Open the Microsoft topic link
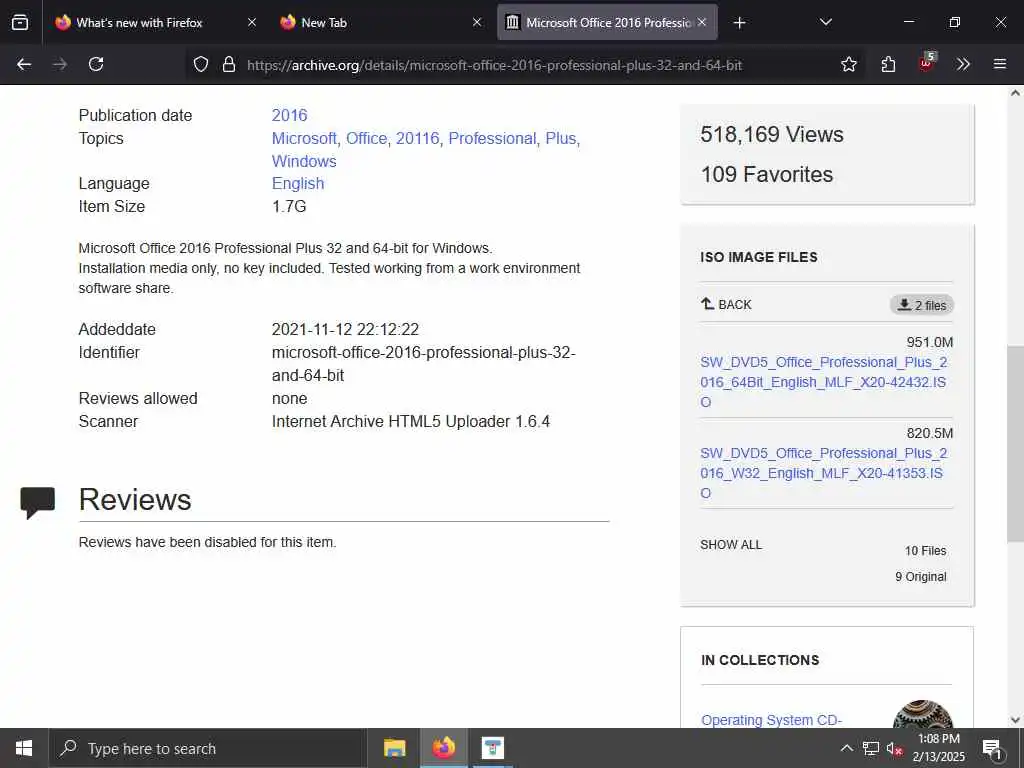This screenshot has height=768, width=1024. (304, 138)
